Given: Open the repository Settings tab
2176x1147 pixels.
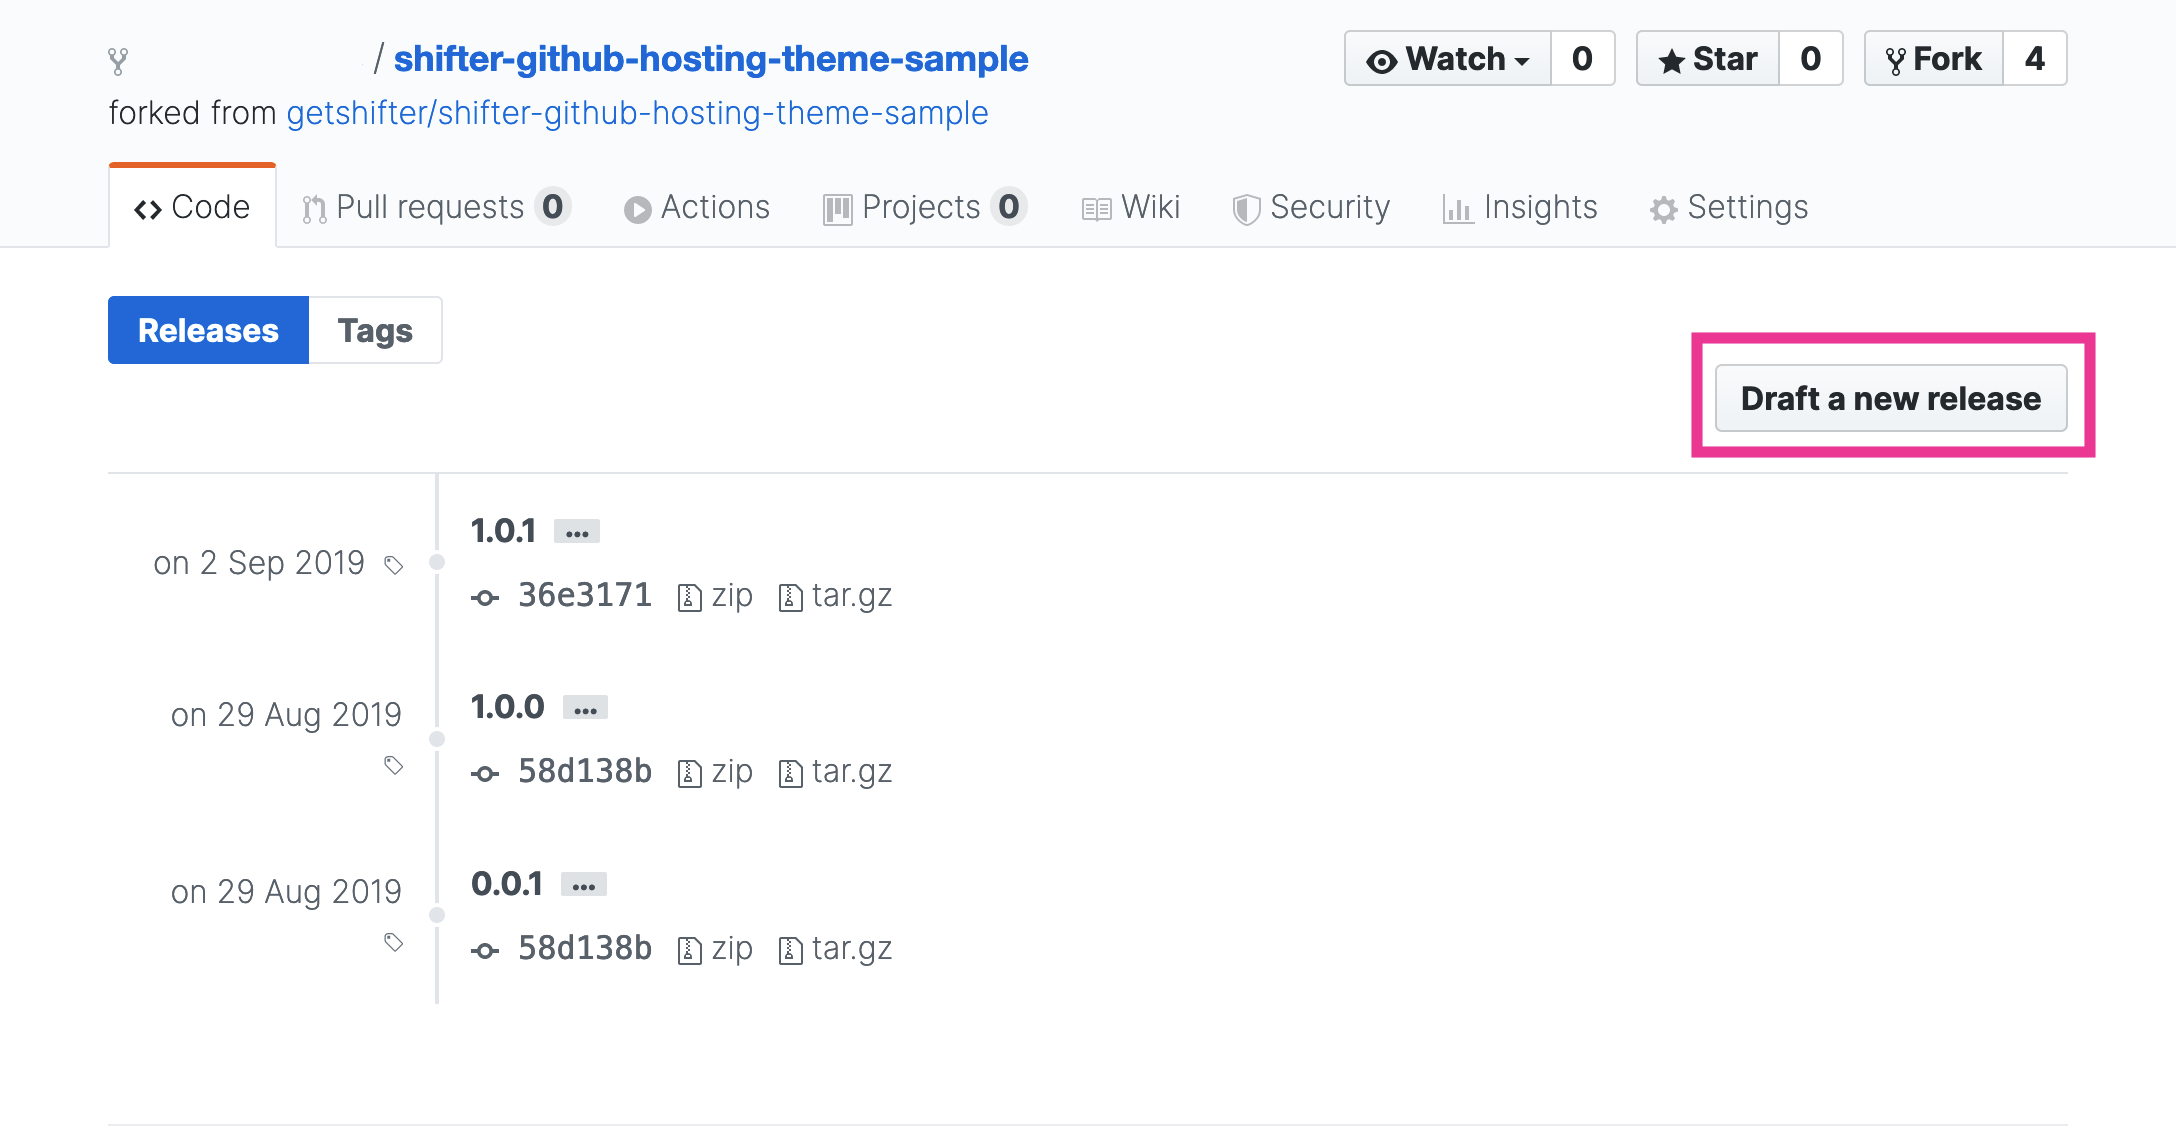Looking at the screenshot, I should pyautogui.click(x=1729, y=207).
